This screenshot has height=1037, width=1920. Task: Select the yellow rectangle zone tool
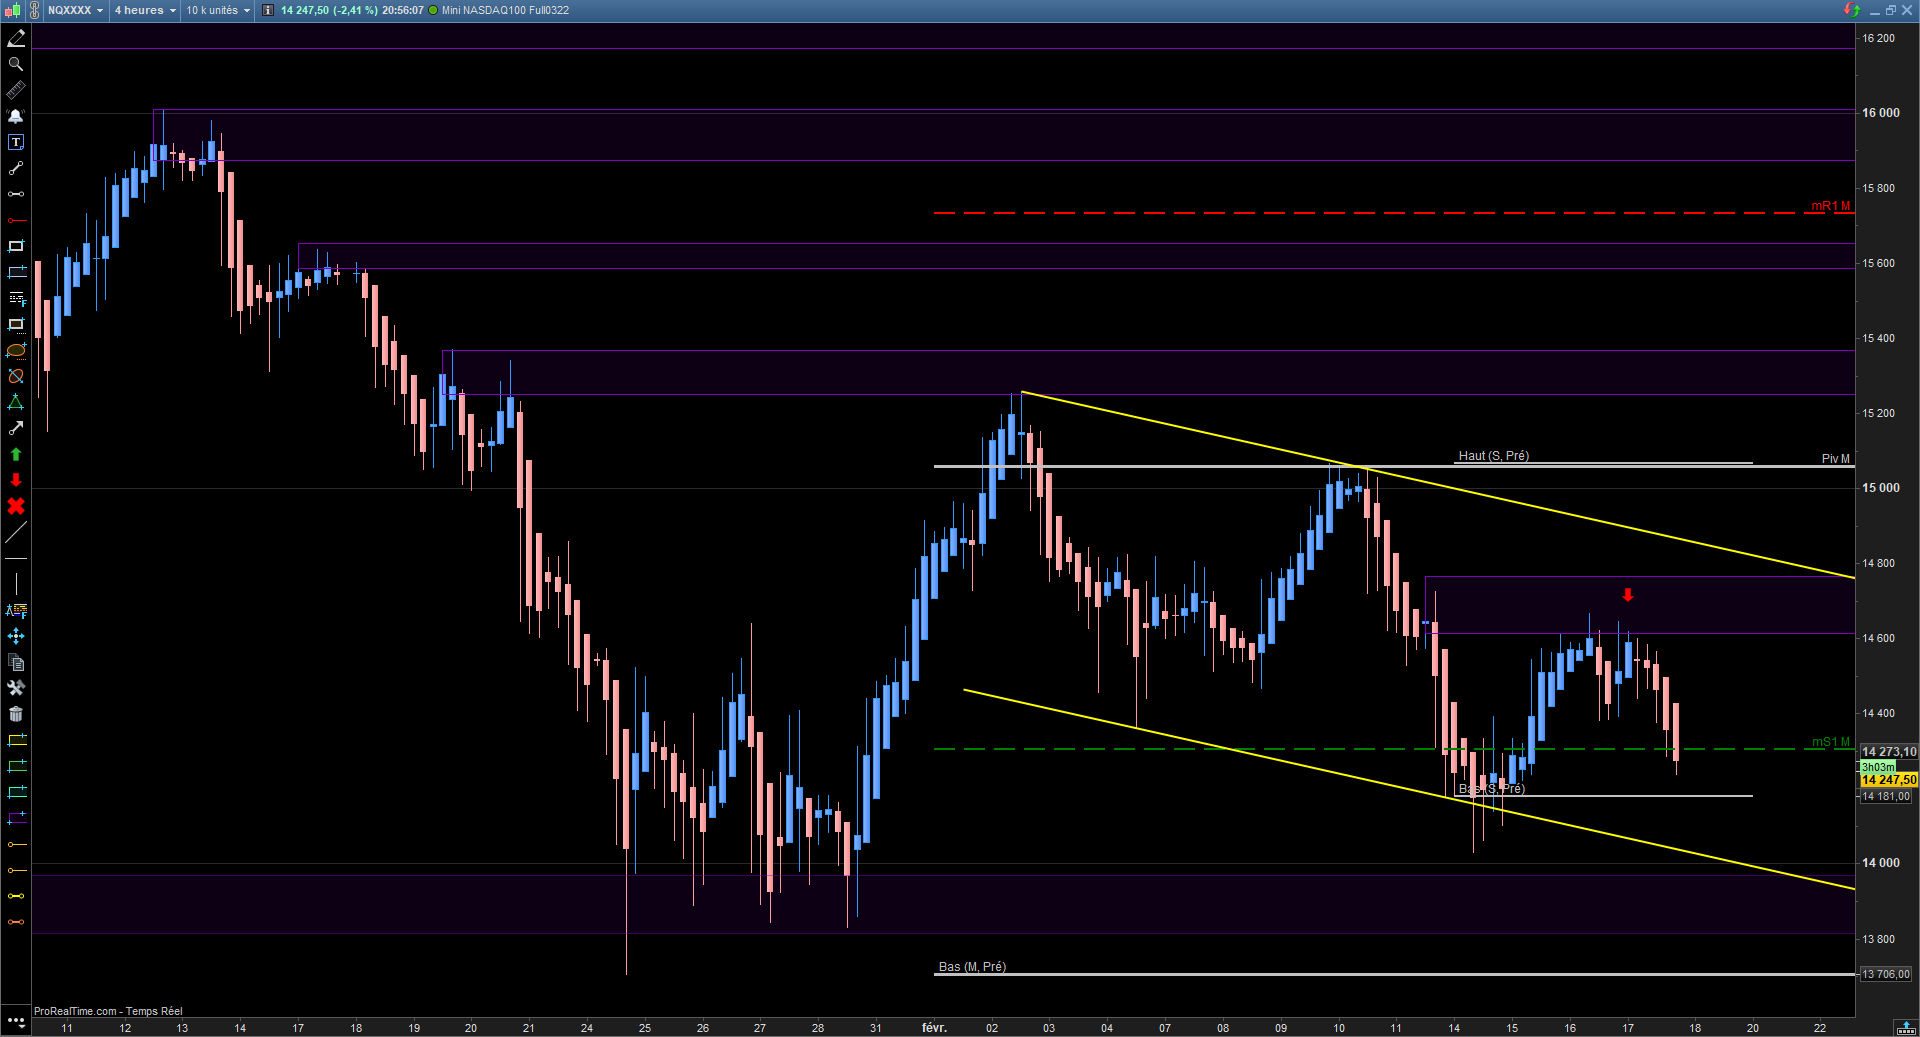pyautogui.click(x=16, y=740)
